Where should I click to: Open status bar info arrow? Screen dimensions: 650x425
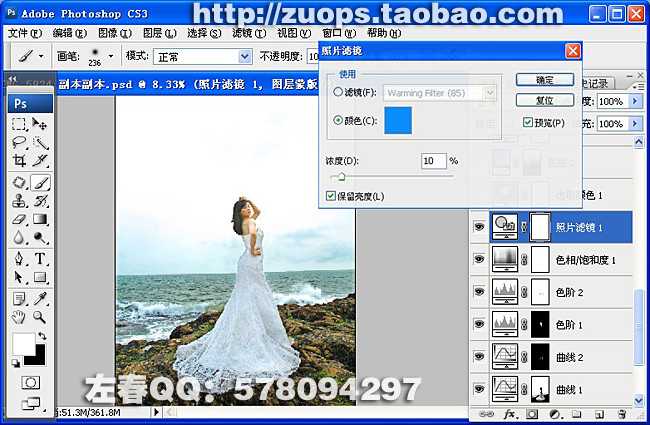pyautogui.click(x=156, y=412)
